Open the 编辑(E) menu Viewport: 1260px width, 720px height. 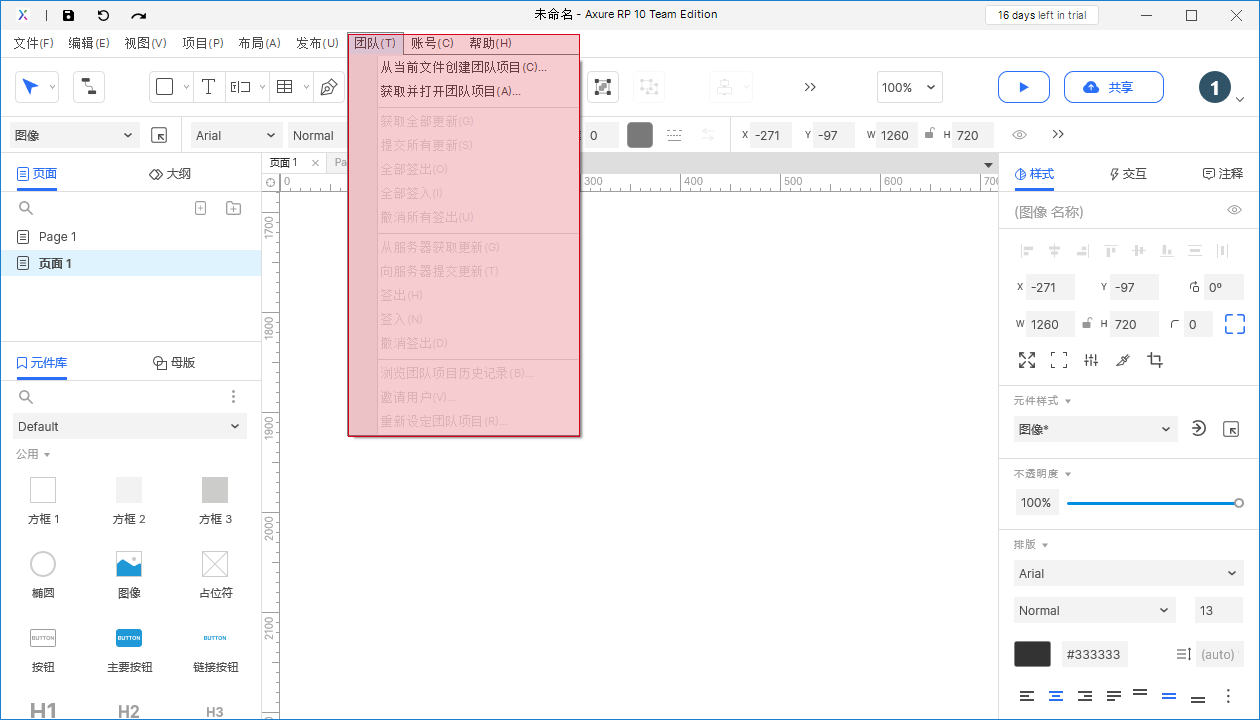[89, 43]
